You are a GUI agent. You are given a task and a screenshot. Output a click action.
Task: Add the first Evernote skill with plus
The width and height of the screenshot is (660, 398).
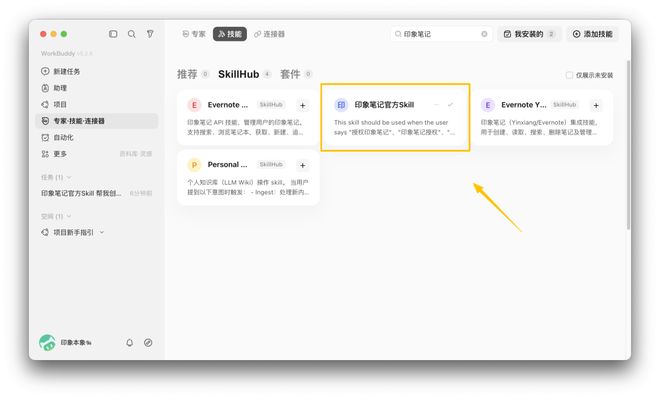tap(303, 105)
